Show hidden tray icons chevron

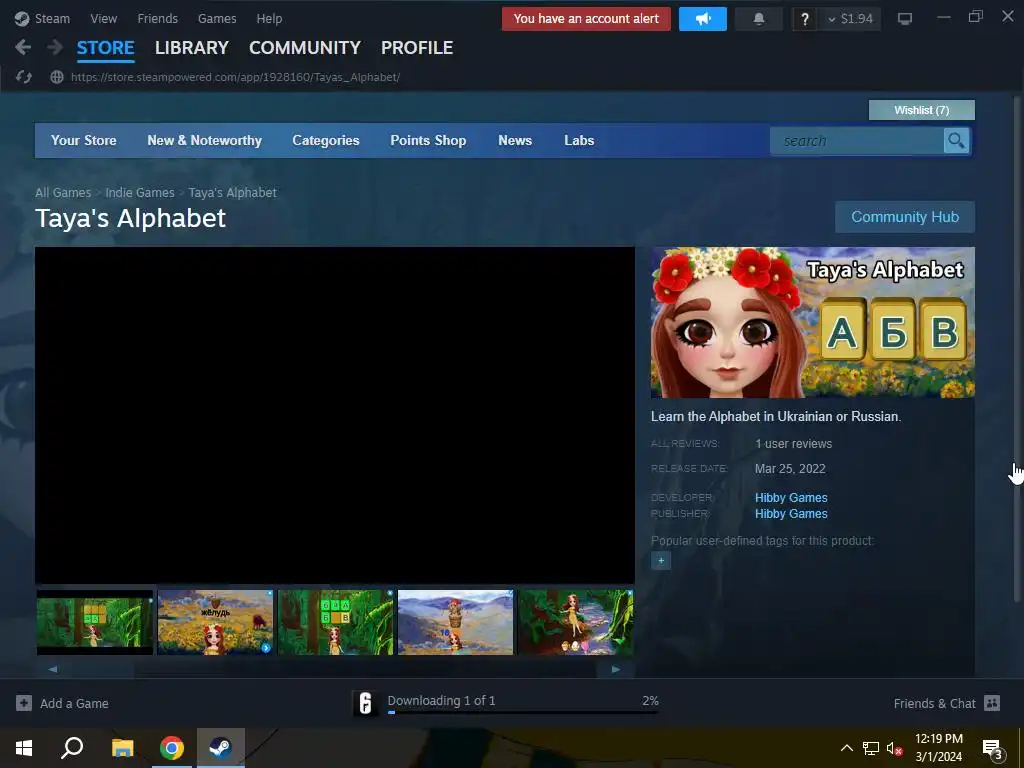click(x=846, y=748)
